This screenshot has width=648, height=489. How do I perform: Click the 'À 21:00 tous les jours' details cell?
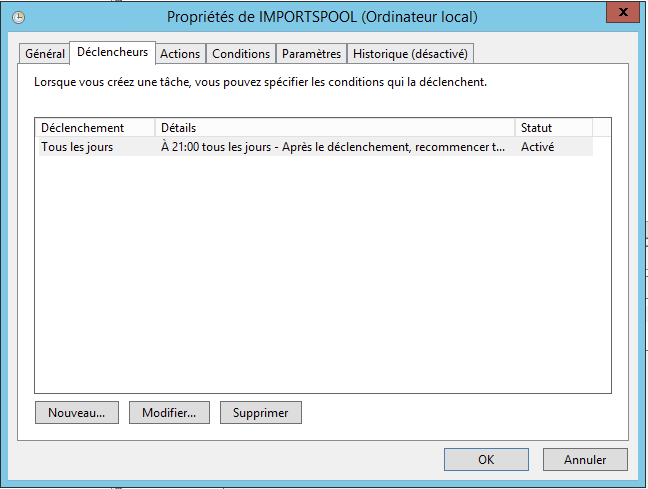332,147
